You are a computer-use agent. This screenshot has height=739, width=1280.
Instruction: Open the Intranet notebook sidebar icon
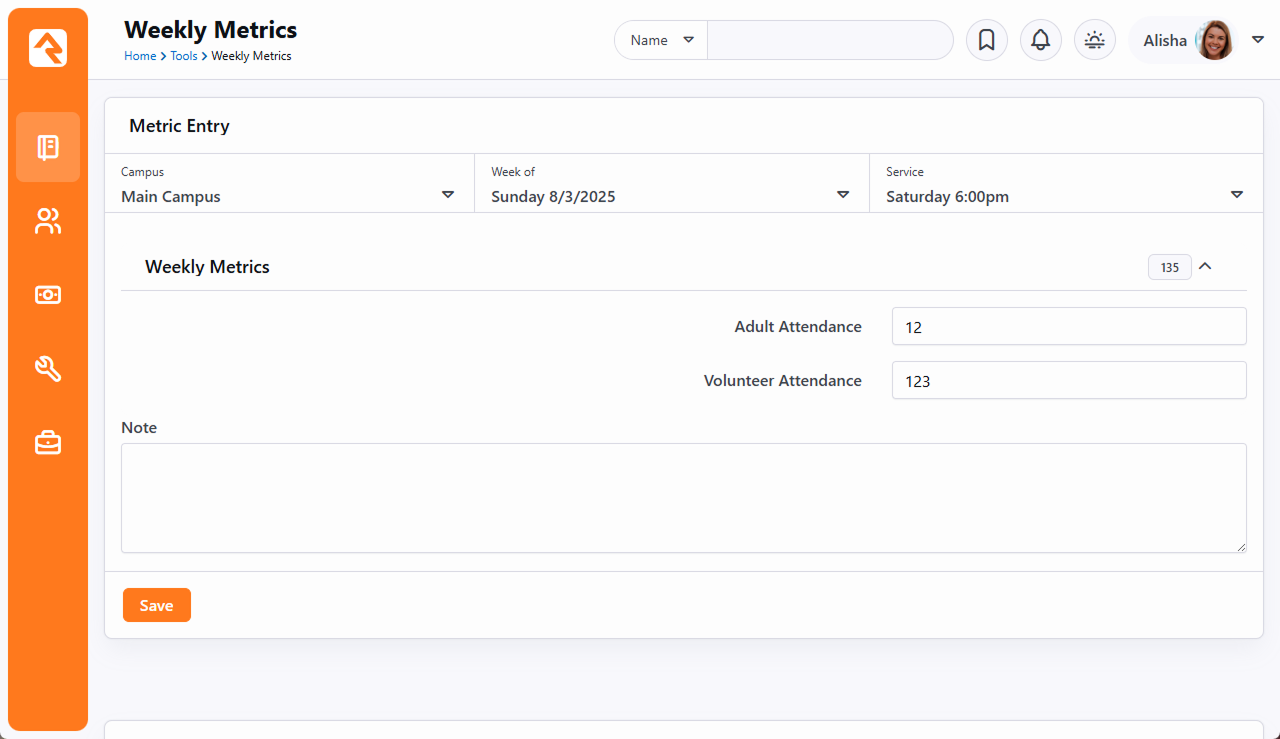[x=48, y=147]
